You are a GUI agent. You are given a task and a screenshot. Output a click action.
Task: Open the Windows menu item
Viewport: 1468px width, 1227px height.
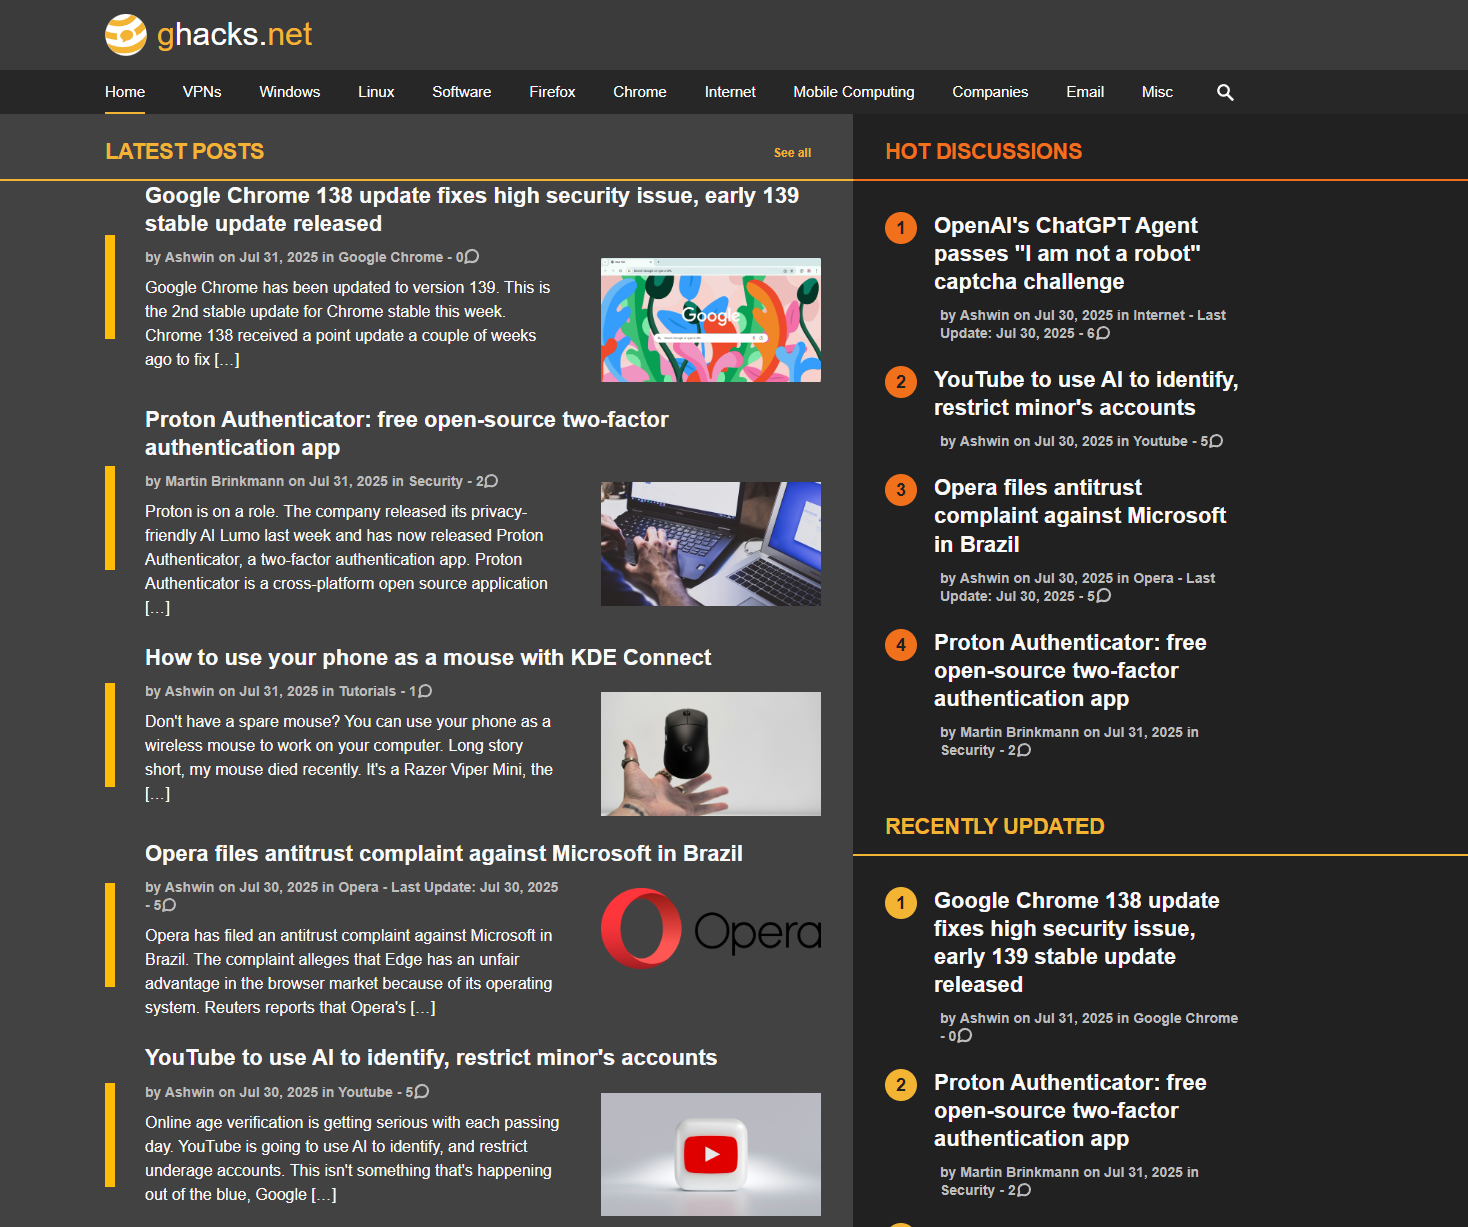point(289,92)
